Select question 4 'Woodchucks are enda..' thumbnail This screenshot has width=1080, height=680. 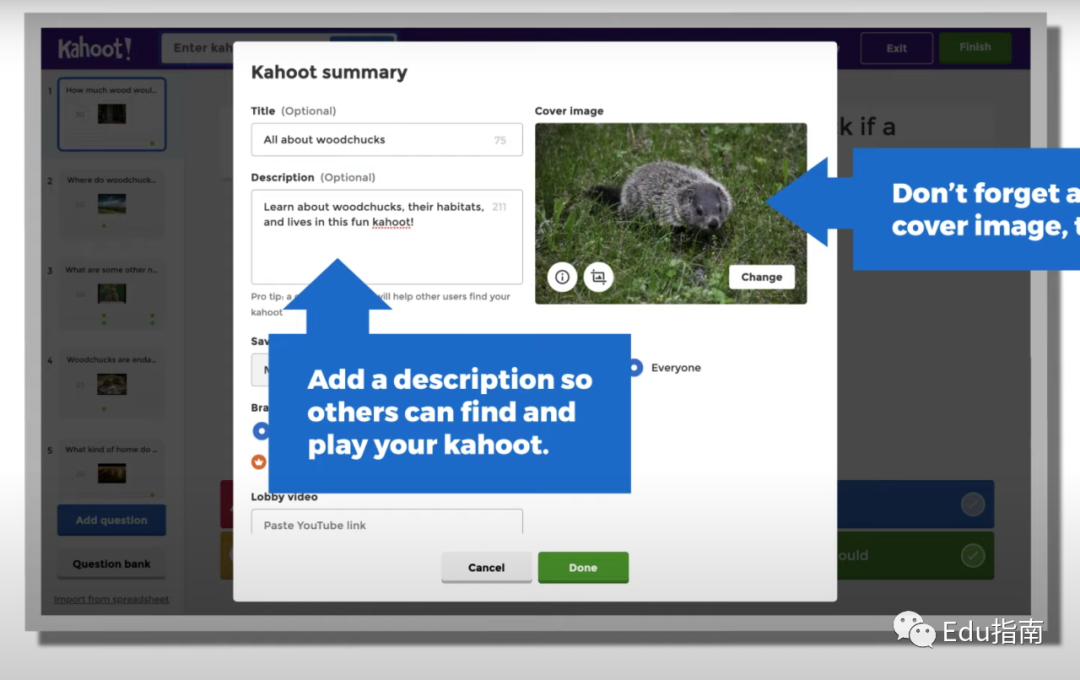[x=112, y=384]
